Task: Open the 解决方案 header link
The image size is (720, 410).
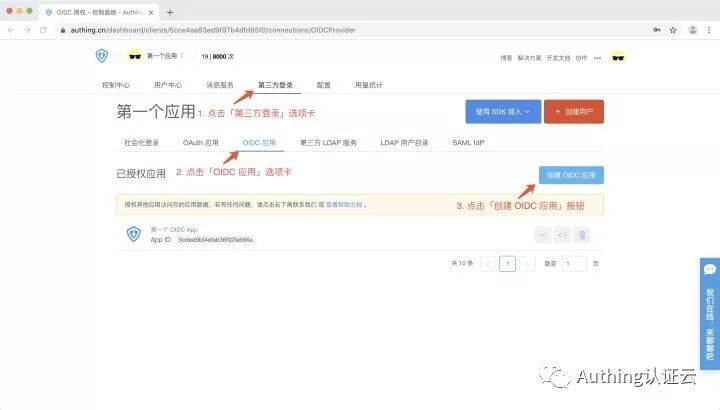Action: point(529,58)
